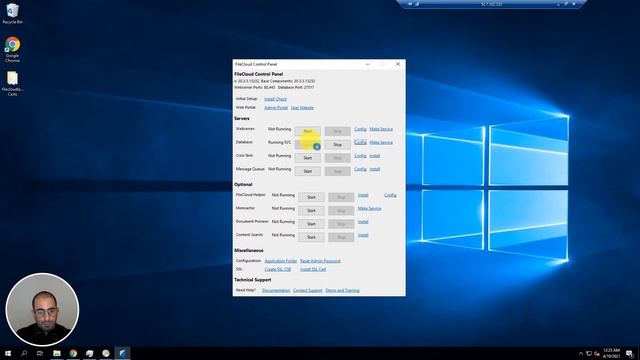Open FileCloud Helper Config link
This screenshot has width=640, height=360.
pos(390,195)
